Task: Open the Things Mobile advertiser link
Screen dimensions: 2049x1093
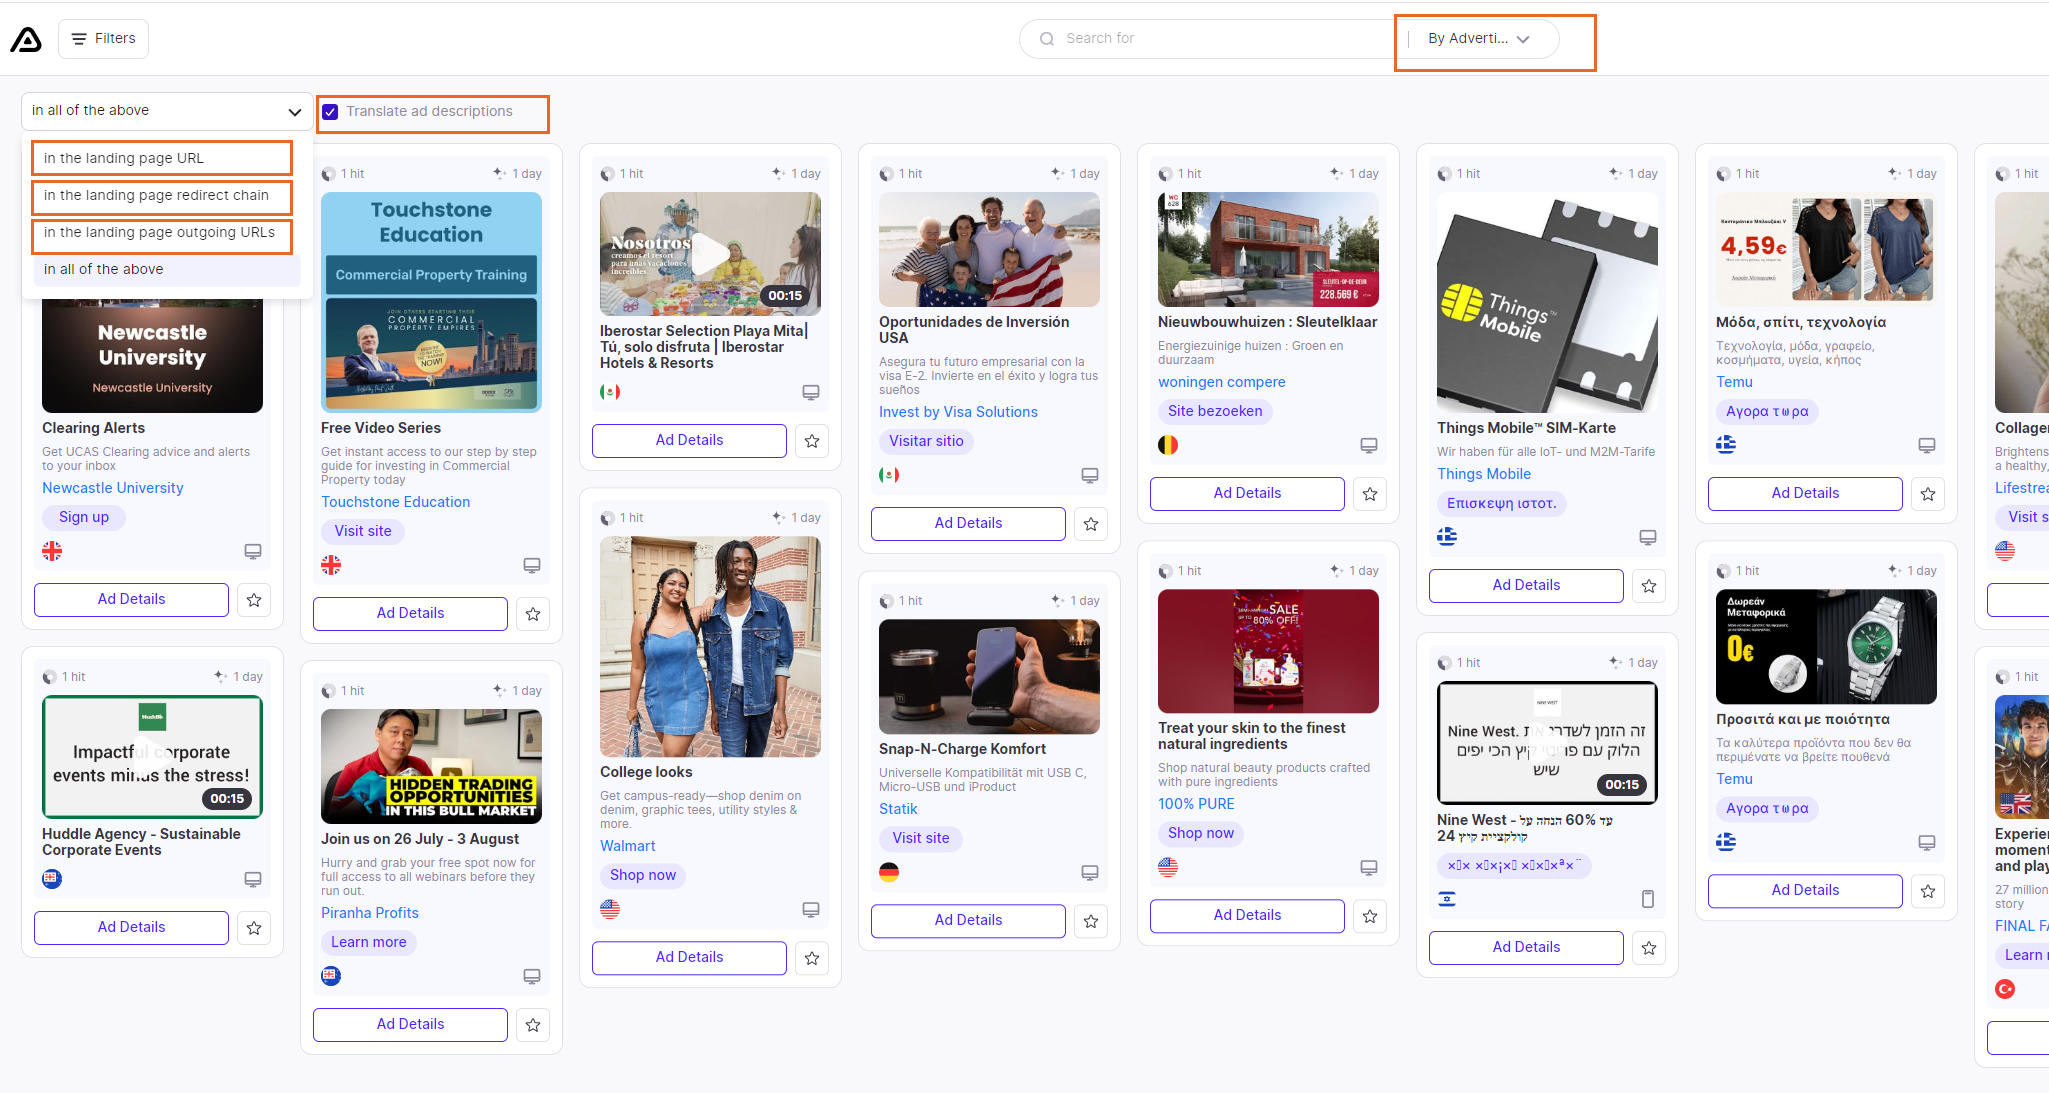Action: click(x=1484, y=474)
